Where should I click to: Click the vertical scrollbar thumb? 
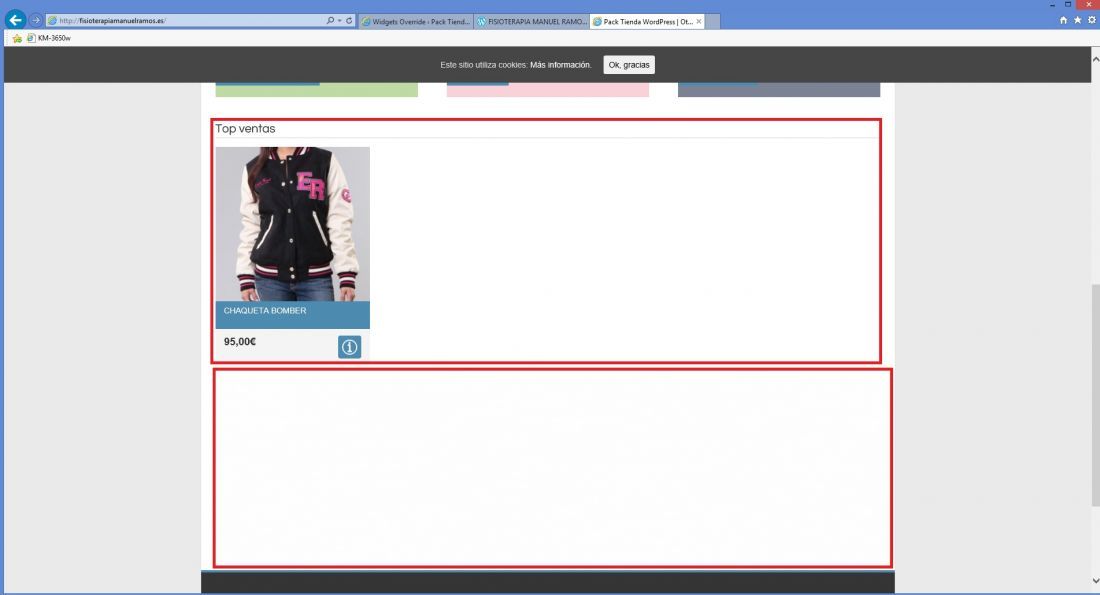(x=1095, y=395)
